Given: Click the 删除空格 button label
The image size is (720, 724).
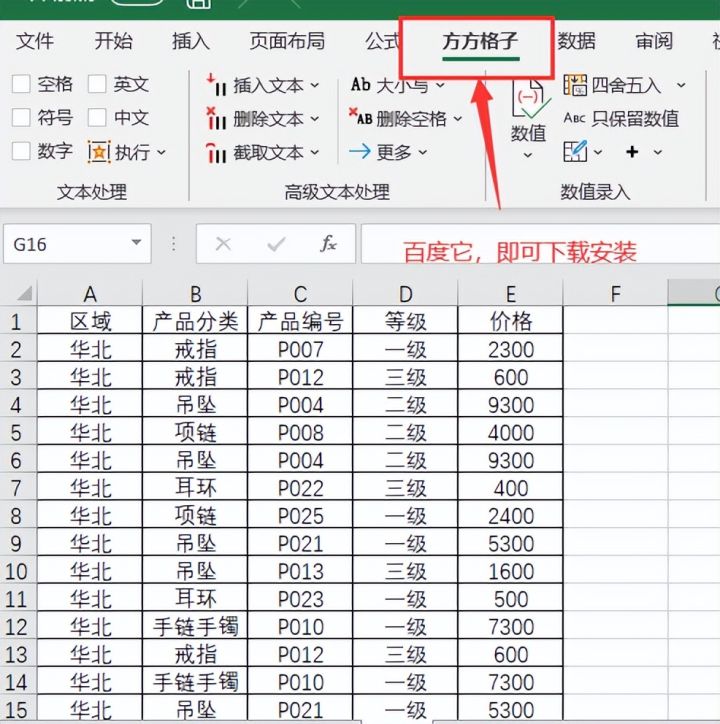Looking at the screenshot, I should pos(411,119).
